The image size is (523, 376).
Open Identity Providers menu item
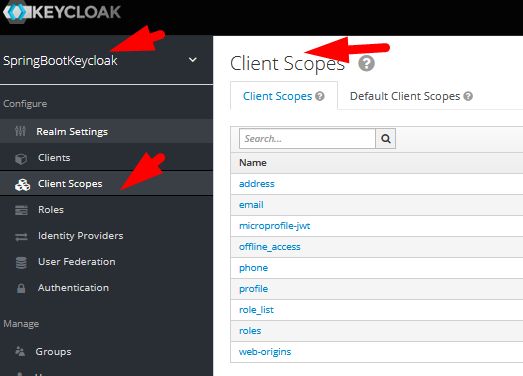click(x=81, y=236)
